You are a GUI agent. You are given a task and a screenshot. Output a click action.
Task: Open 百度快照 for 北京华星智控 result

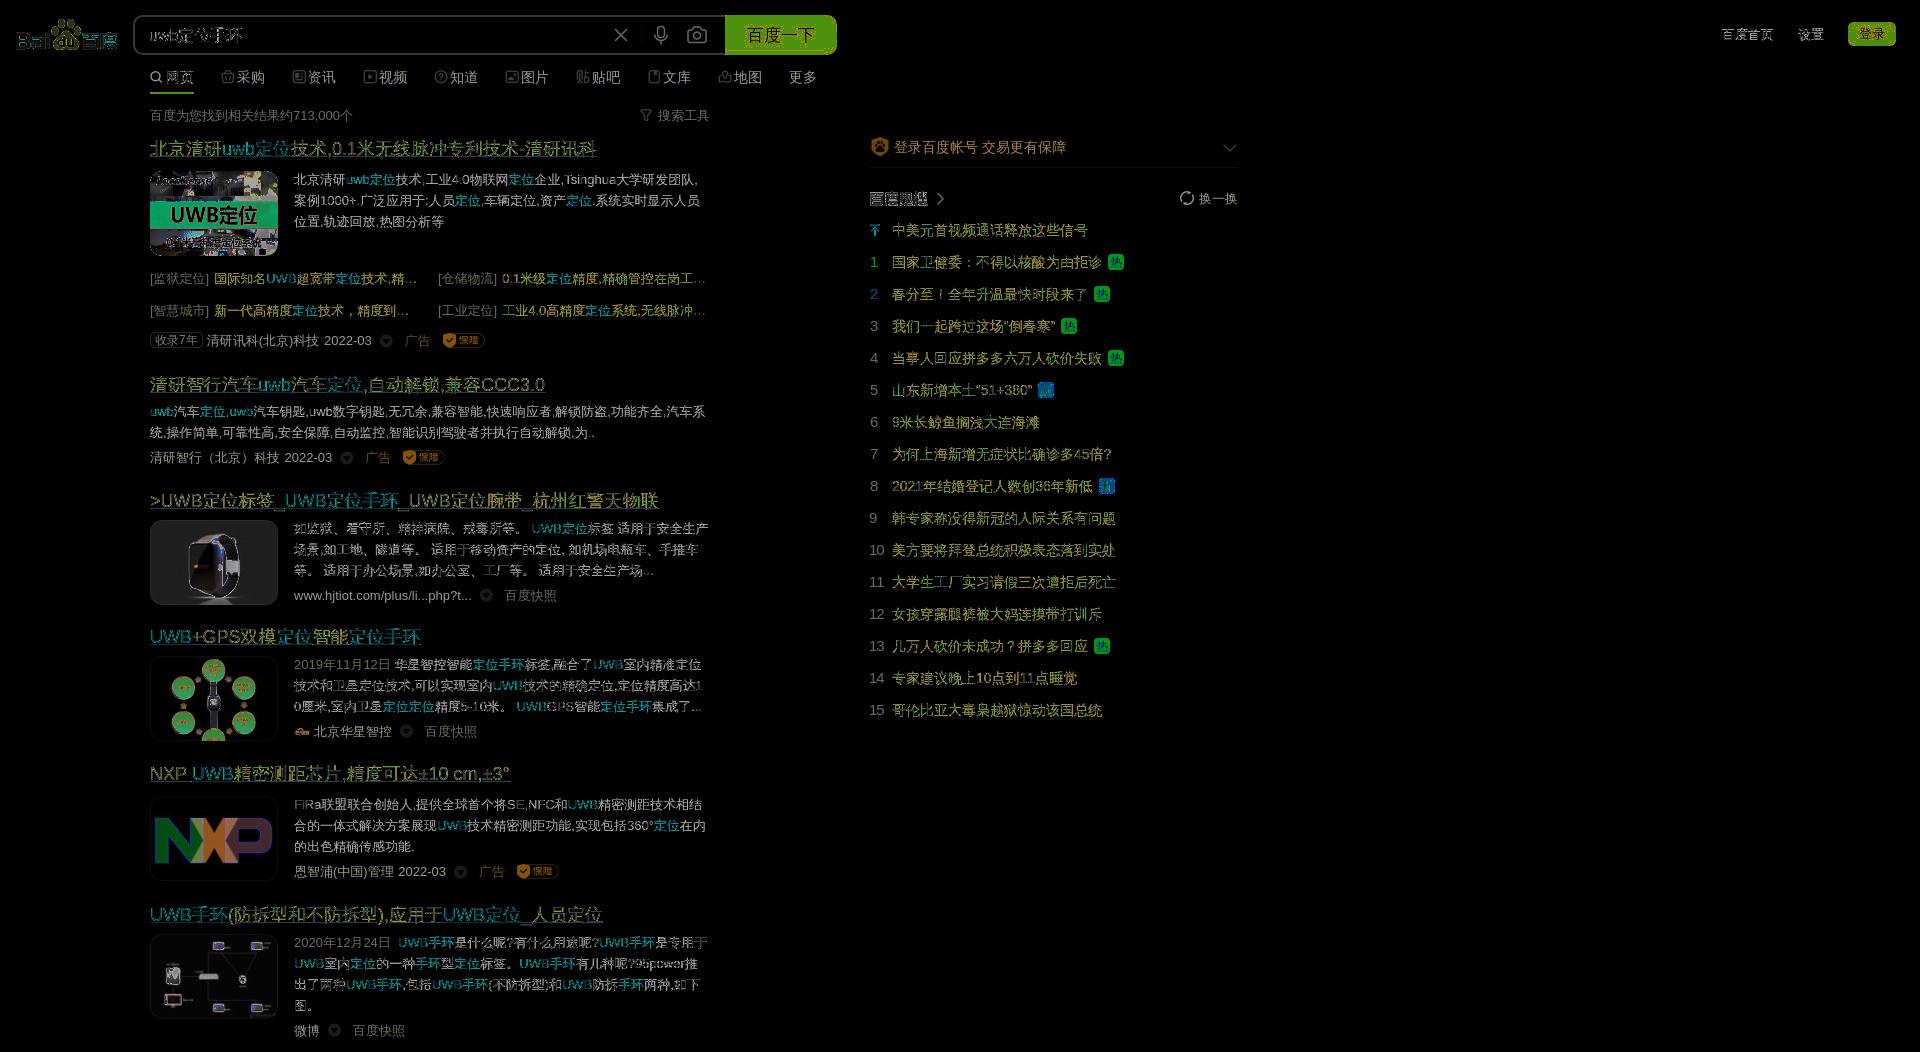point(451,732)
